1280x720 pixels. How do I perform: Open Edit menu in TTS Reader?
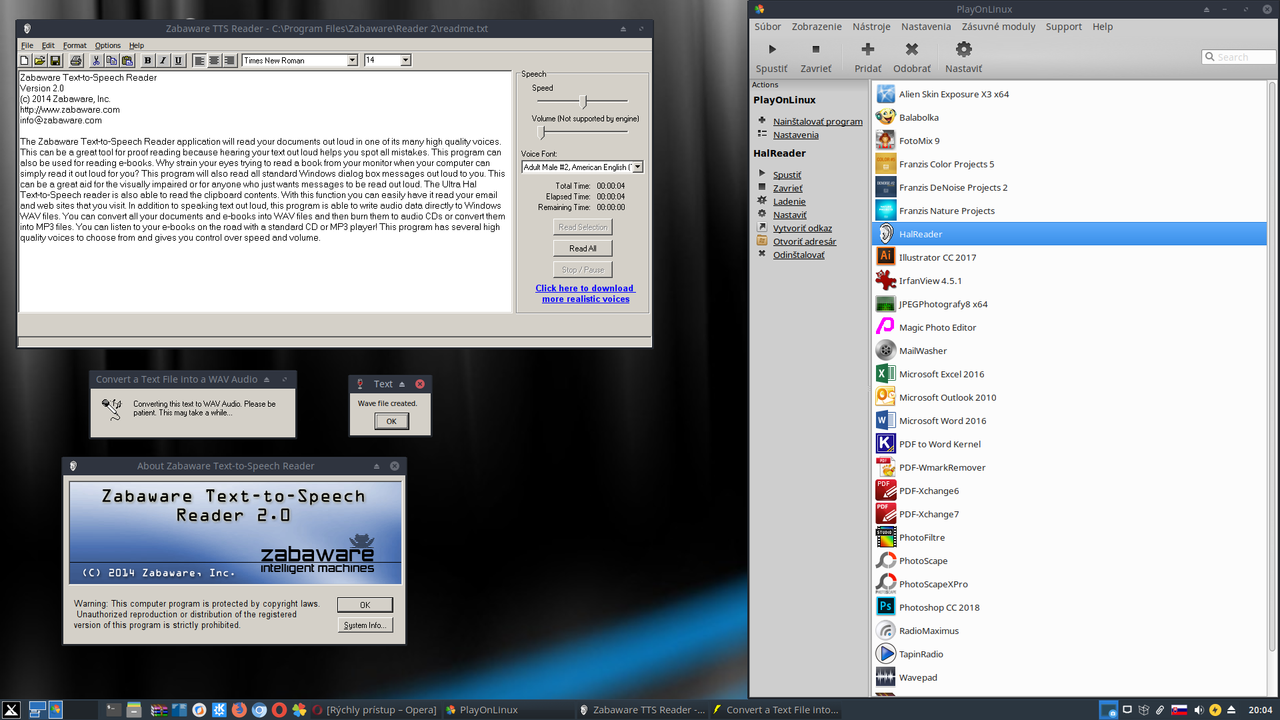coord(48,45)
